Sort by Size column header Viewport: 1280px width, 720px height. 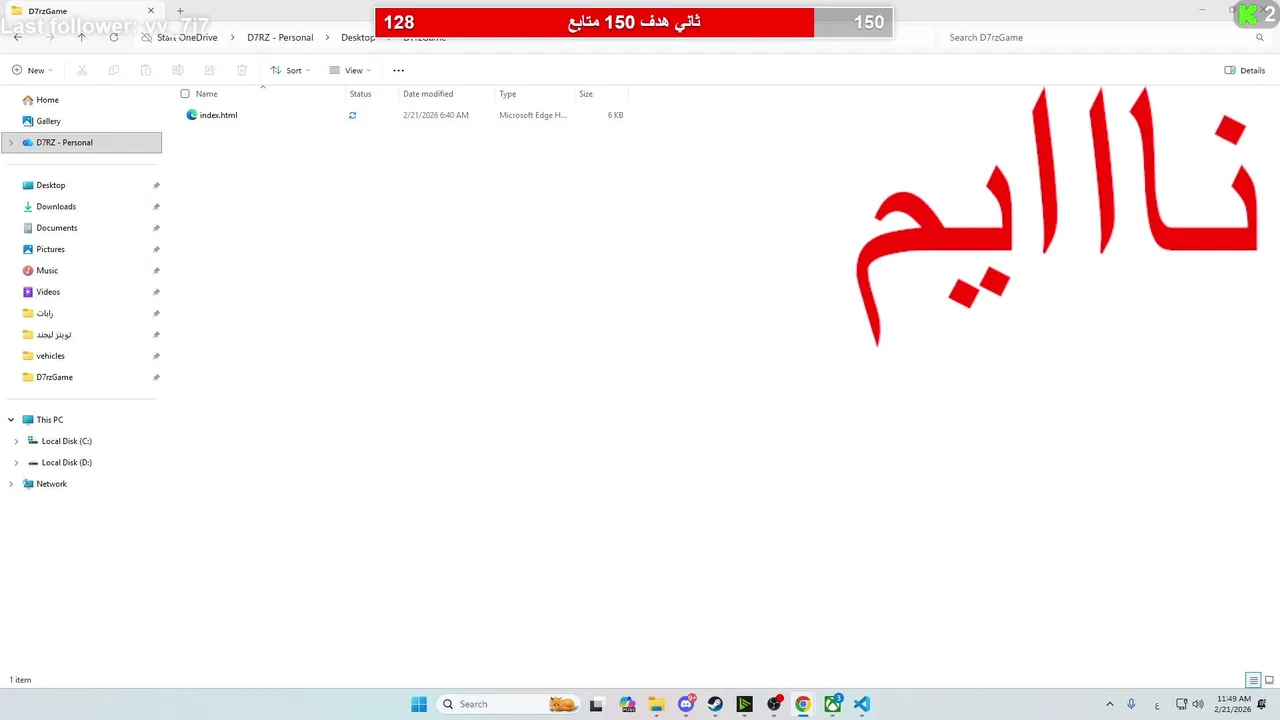586,94
